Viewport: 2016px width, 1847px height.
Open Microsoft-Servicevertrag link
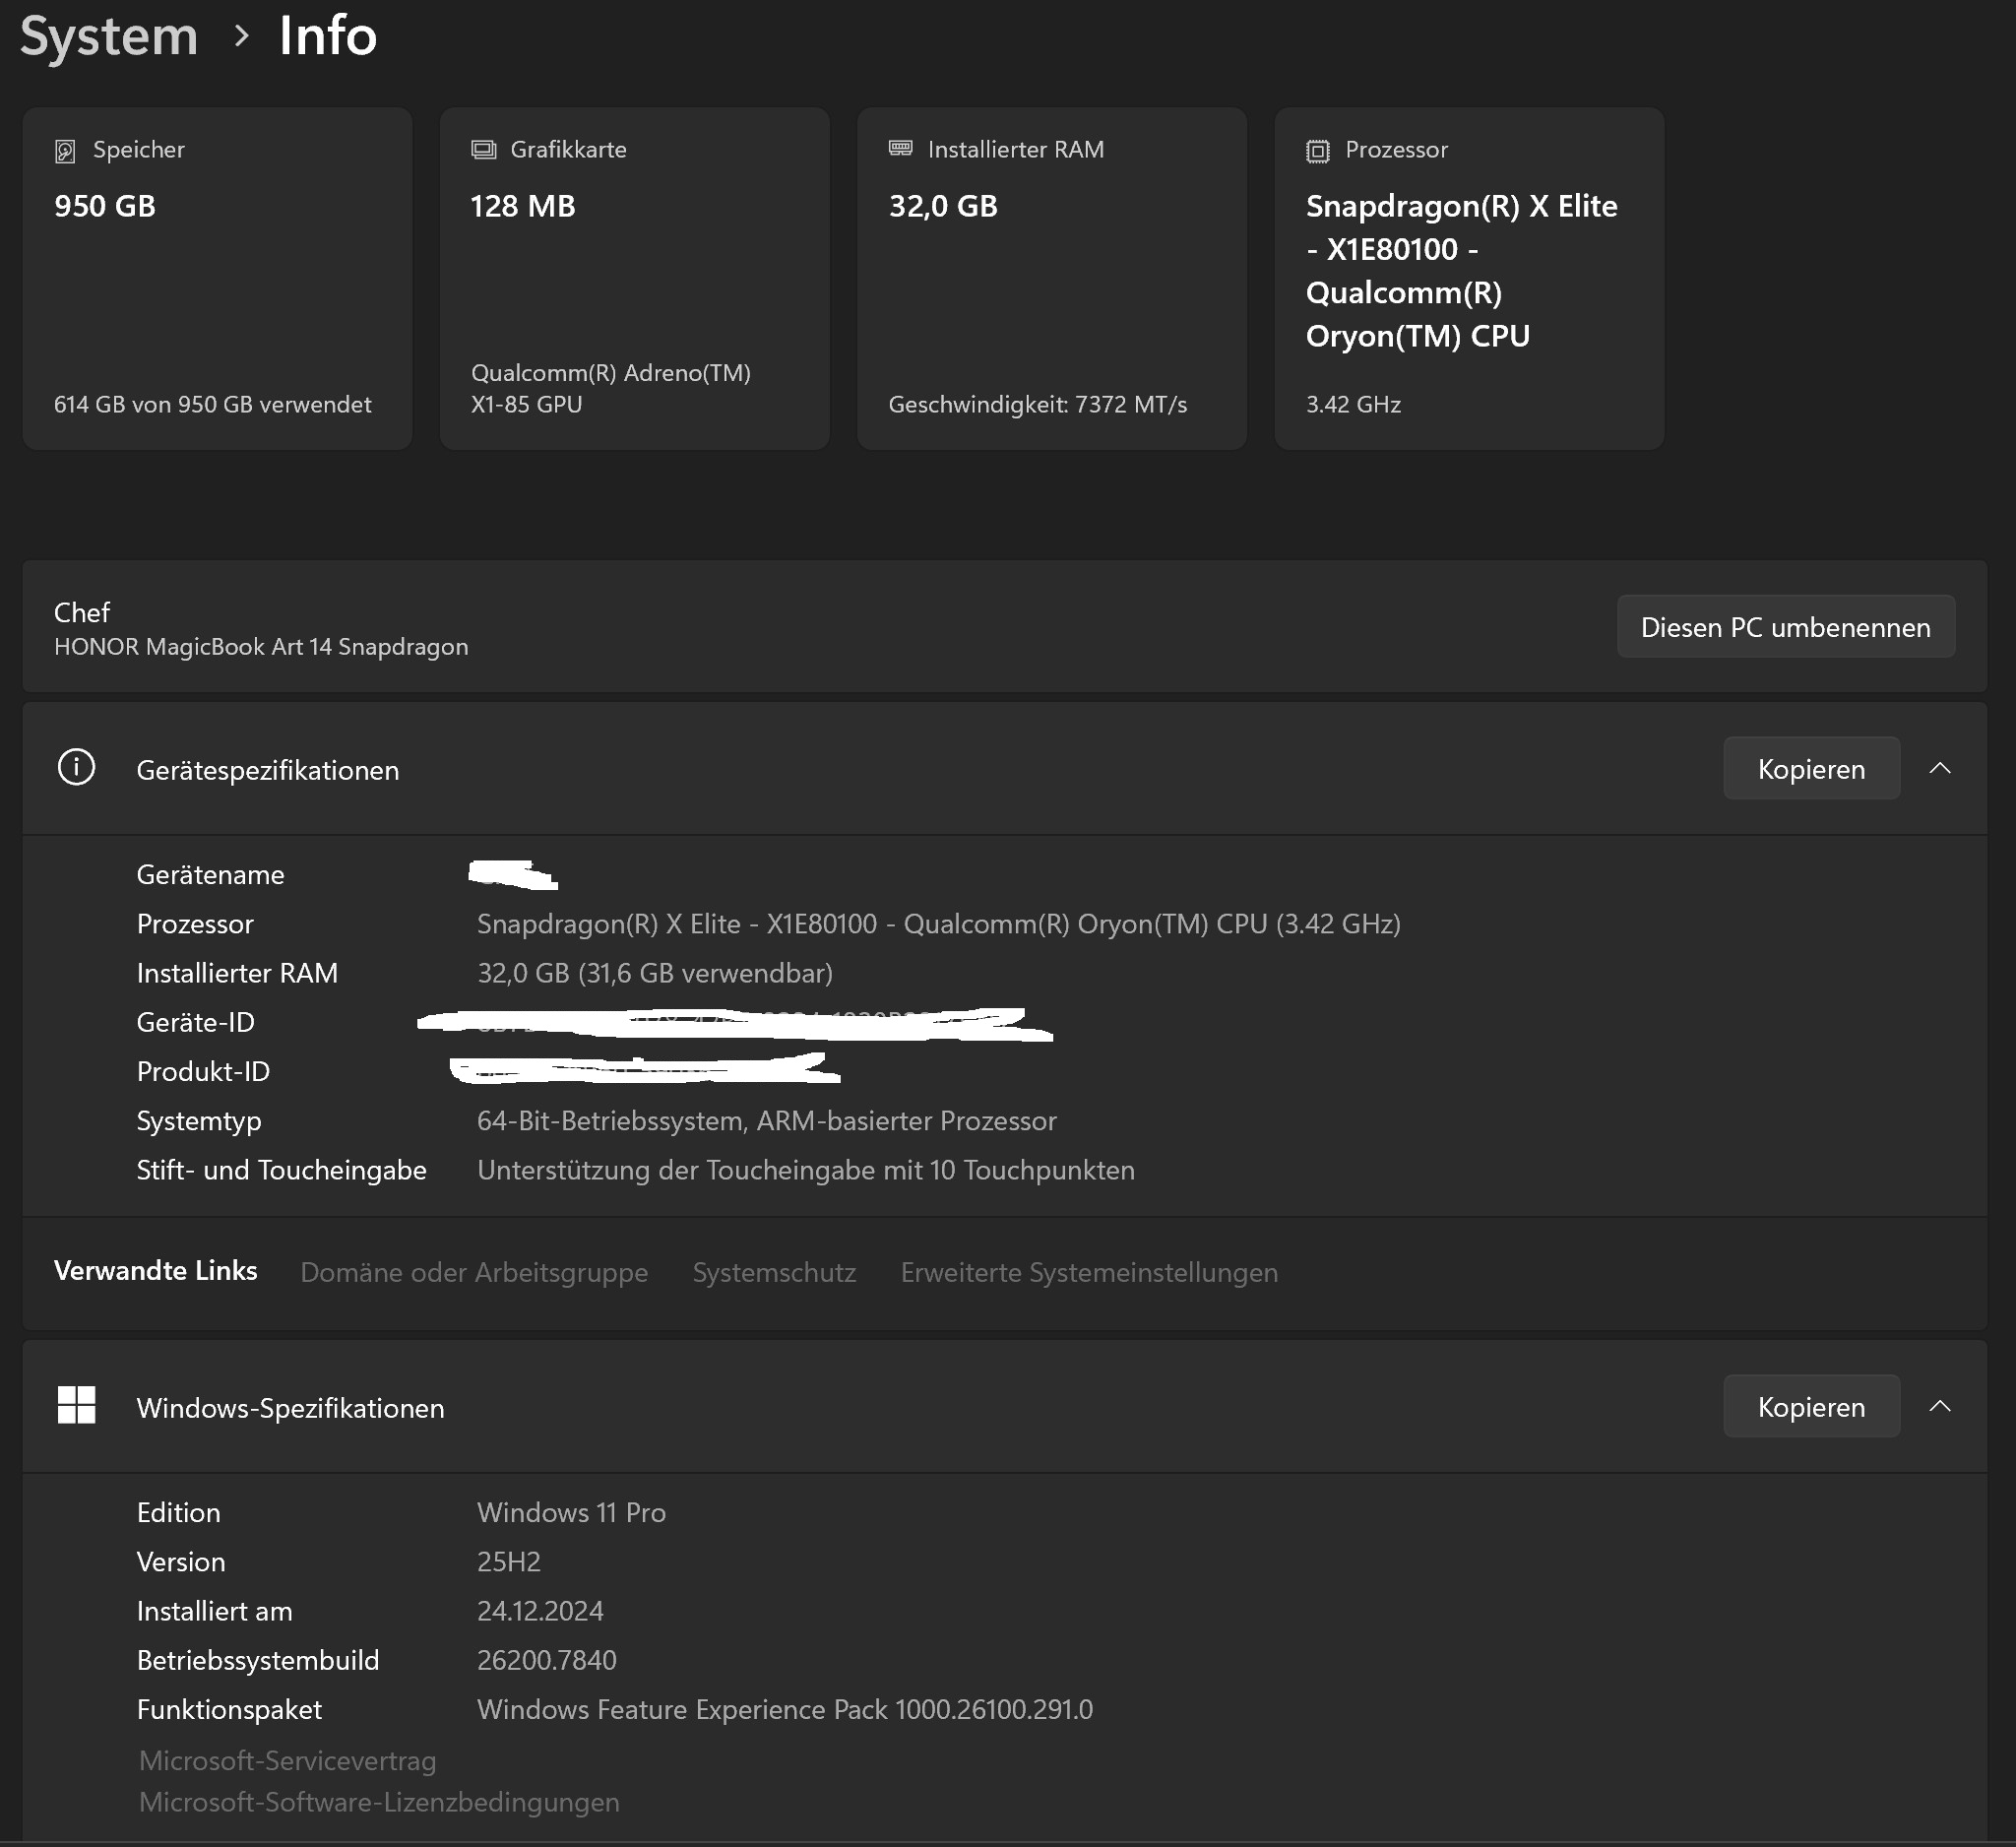[287, 1760]
